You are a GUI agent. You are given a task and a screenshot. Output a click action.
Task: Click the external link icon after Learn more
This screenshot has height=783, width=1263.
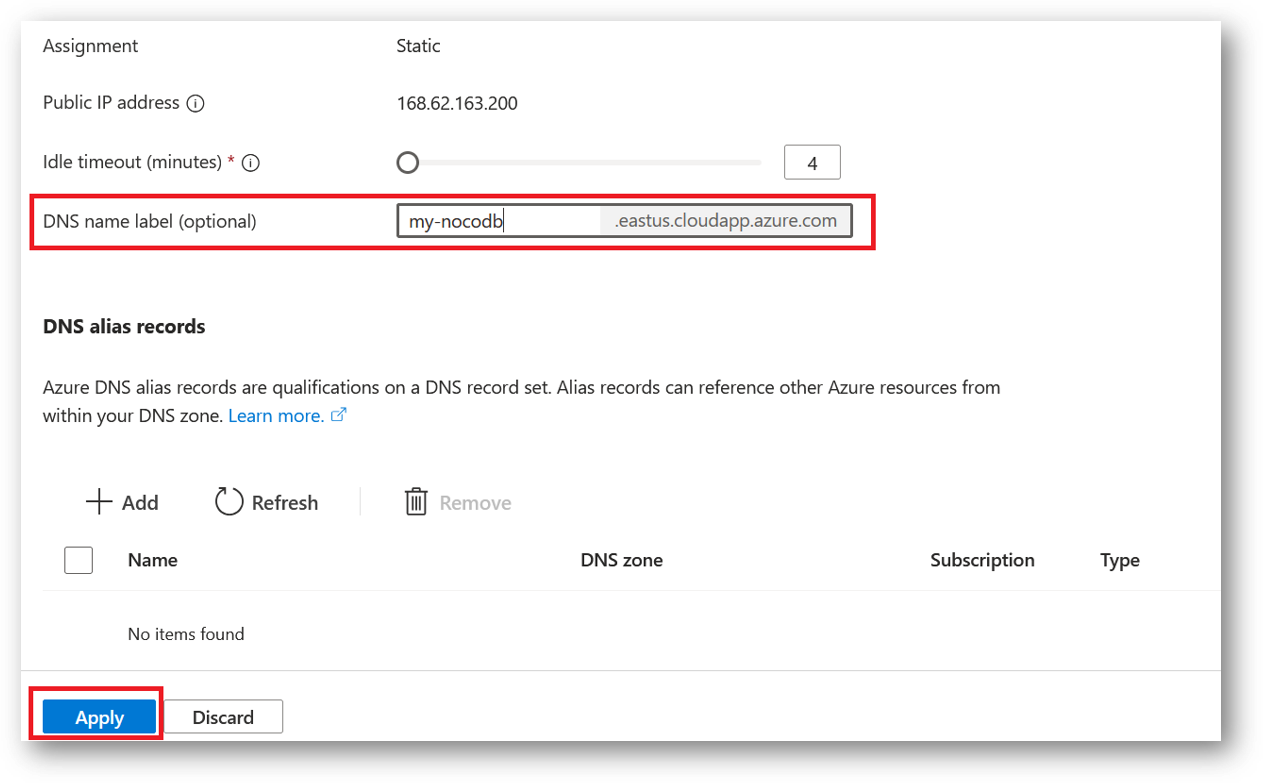338,415
